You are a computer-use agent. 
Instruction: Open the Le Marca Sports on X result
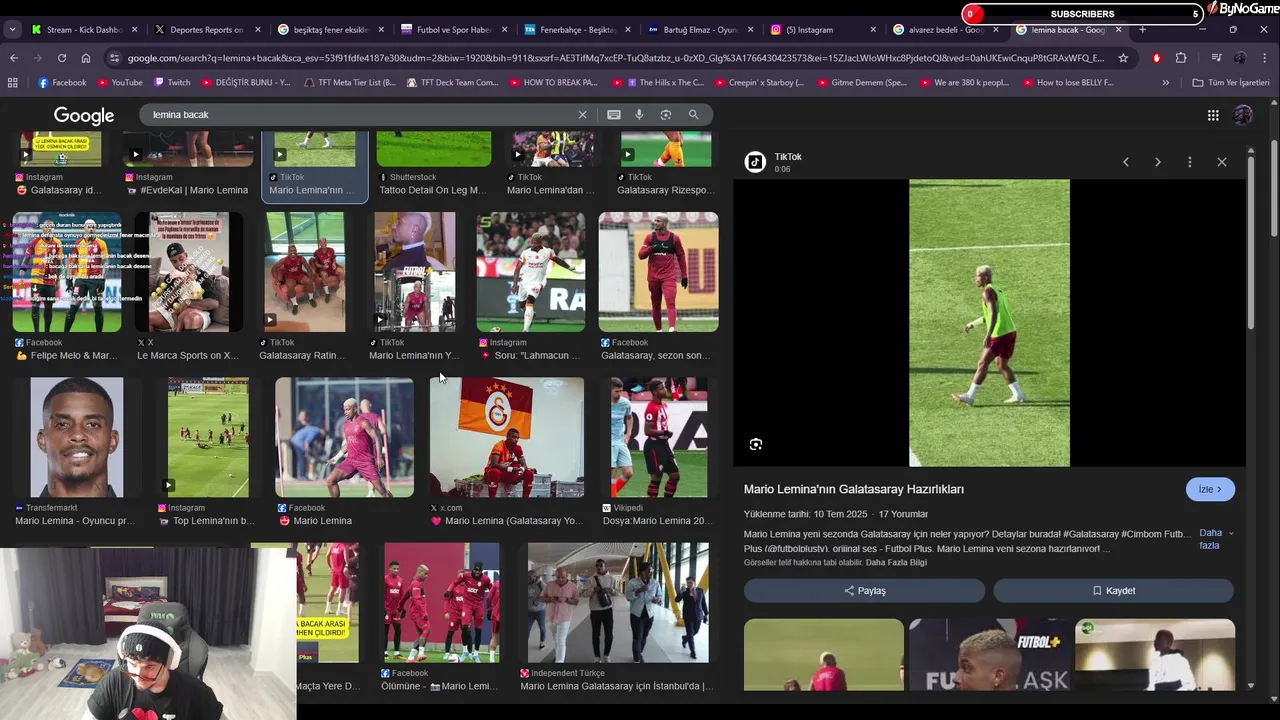coord(189,272)
